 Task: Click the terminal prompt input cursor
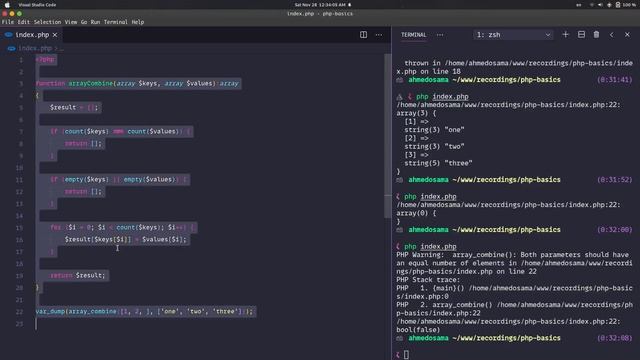406,355
